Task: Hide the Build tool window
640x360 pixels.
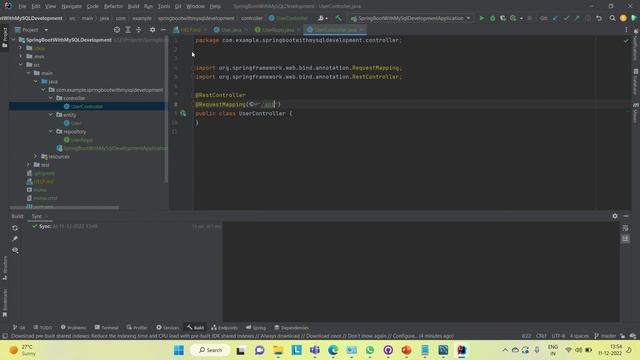Action: tap(626, 216)
